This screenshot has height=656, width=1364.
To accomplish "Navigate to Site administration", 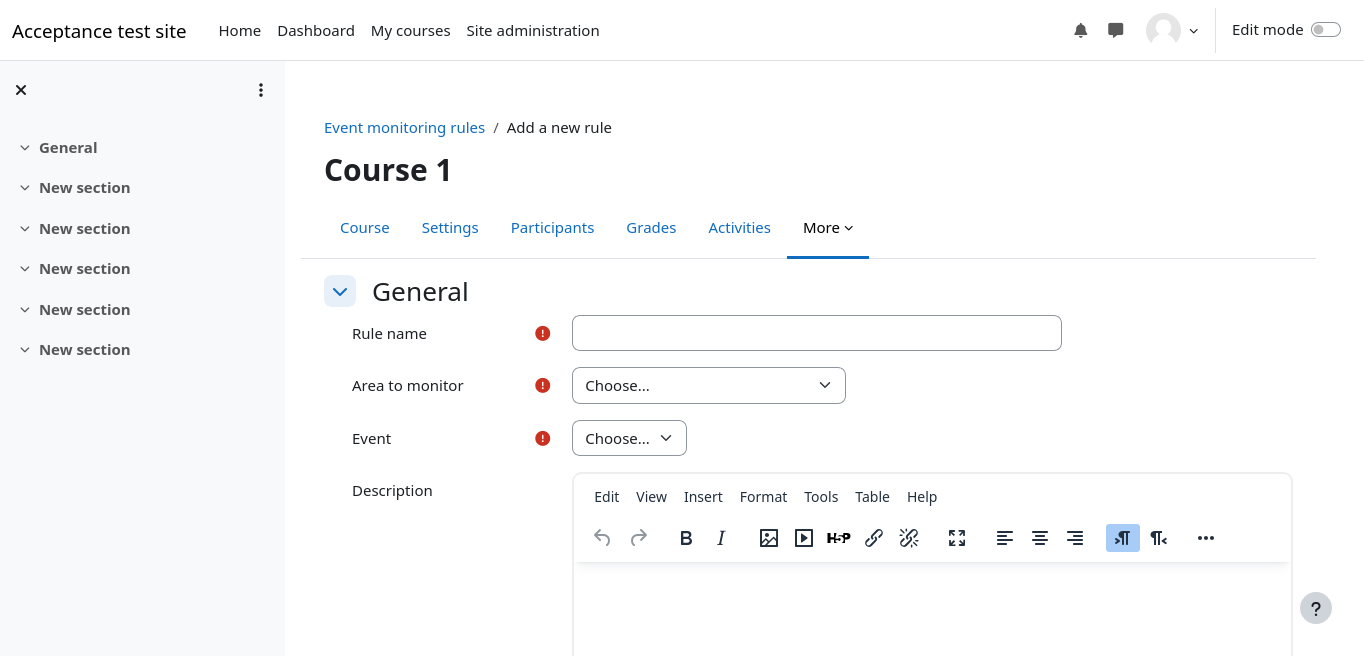I will (532, 31).
